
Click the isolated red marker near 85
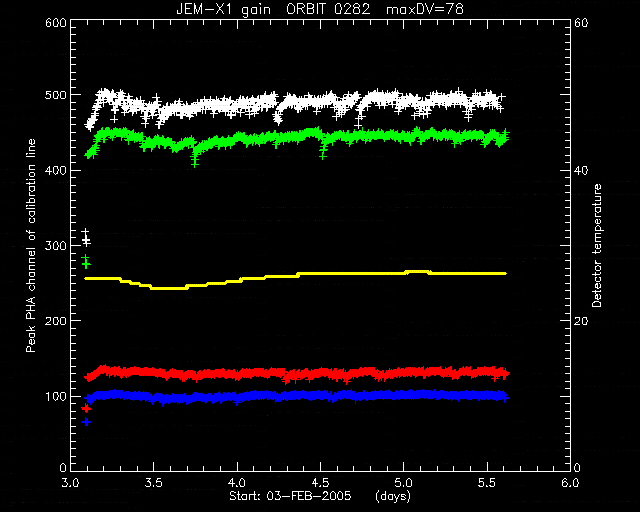click(x=86, y=408)
